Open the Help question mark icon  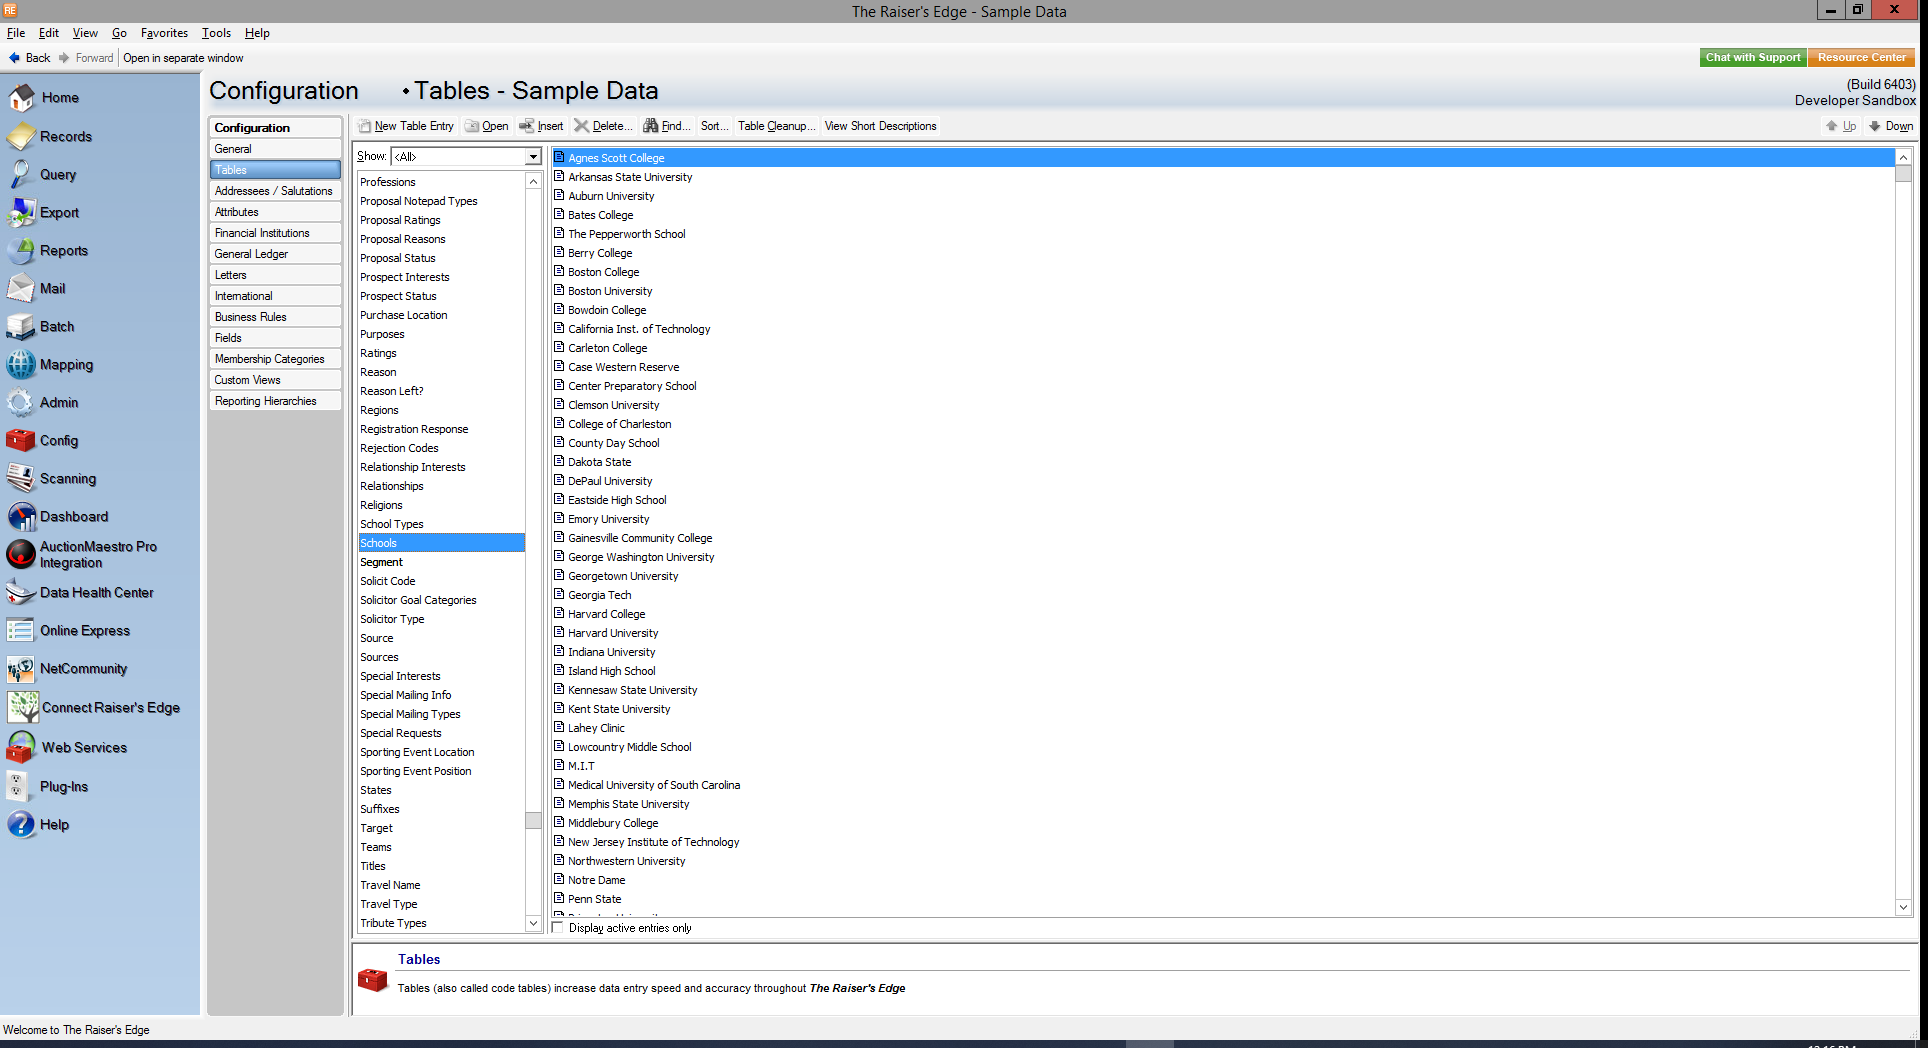tap(21, 825)
